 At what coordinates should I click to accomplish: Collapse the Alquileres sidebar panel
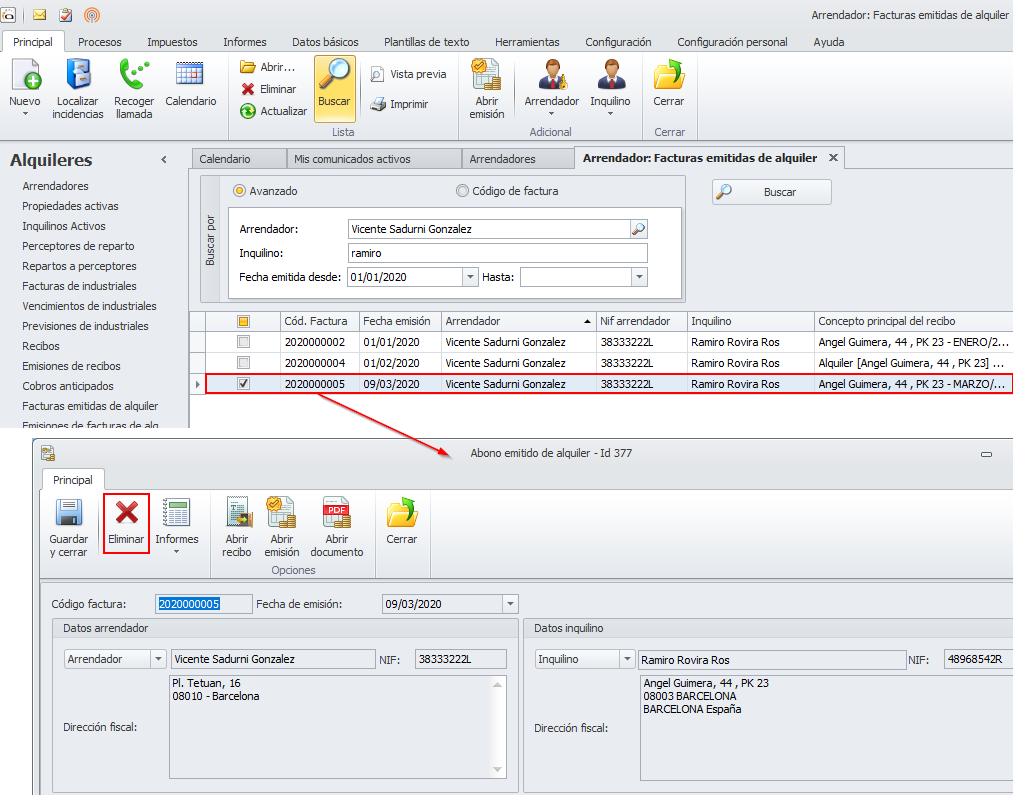tap(164, 160)
